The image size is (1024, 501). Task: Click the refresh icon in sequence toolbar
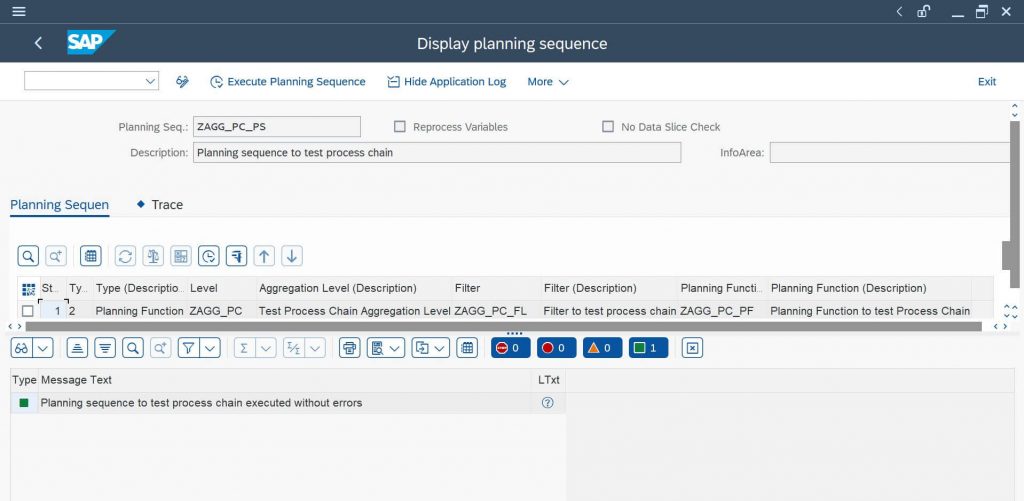pos(125,256)
